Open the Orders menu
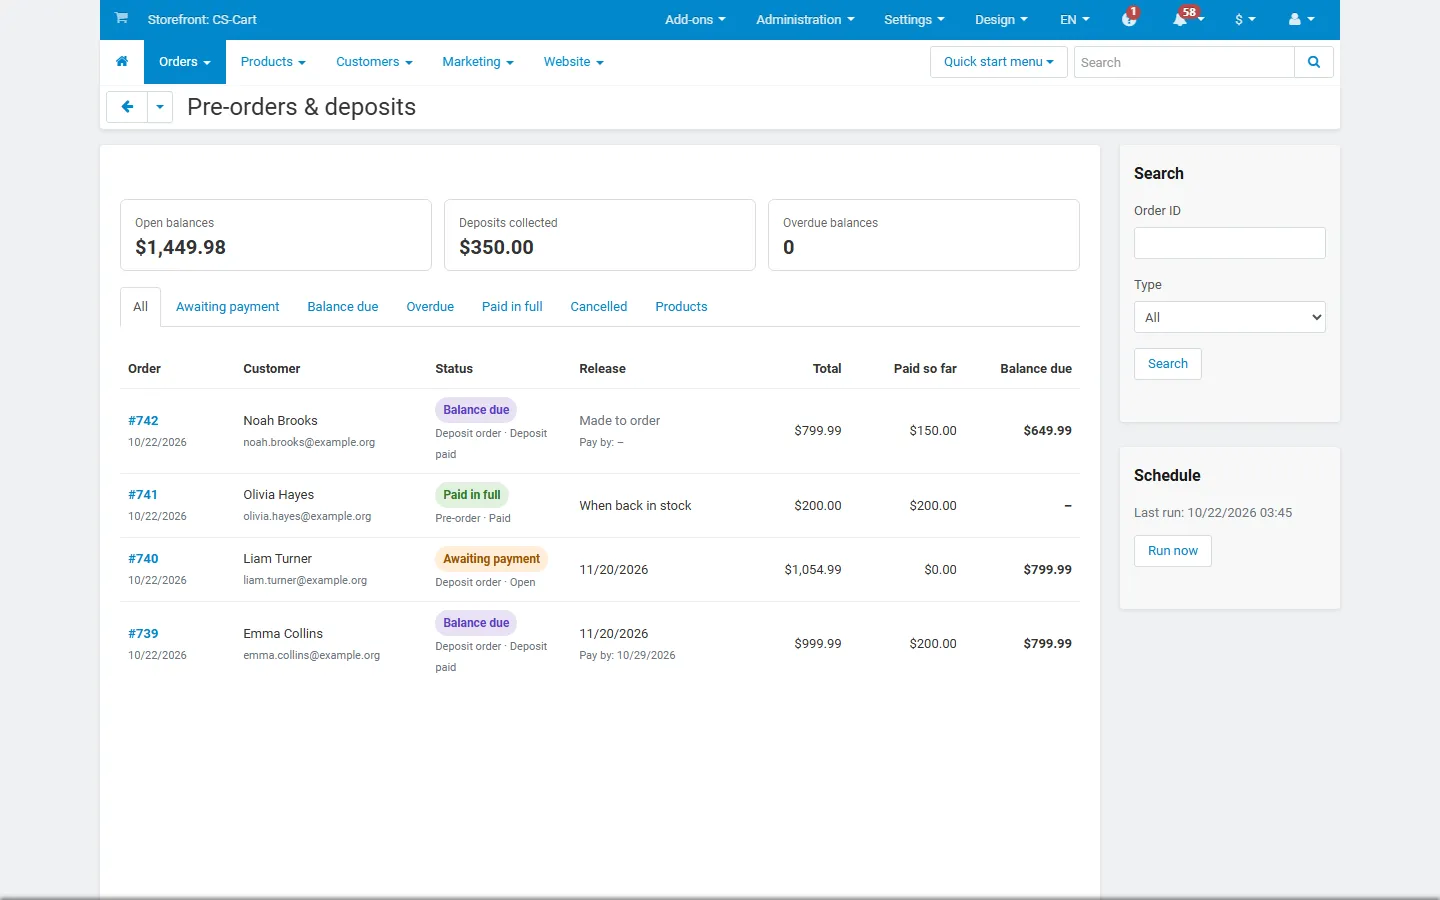The image size is (1440, 900). pos(185,62)
